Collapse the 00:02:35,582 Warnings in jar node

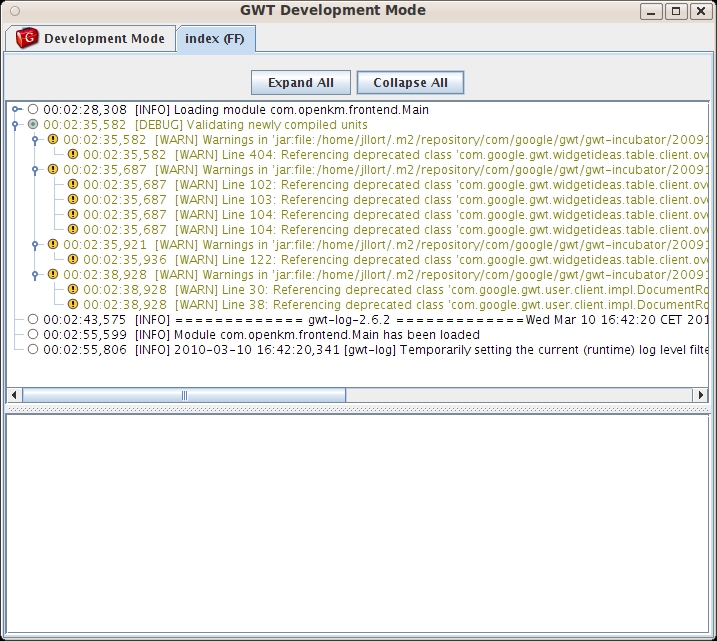pos(35,139)
